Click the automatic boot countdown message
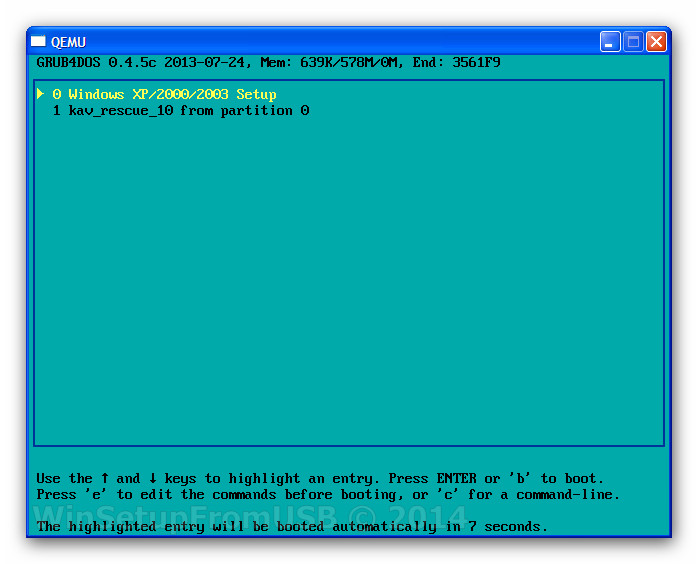This screenshot has width=698, height=564. 292,527
